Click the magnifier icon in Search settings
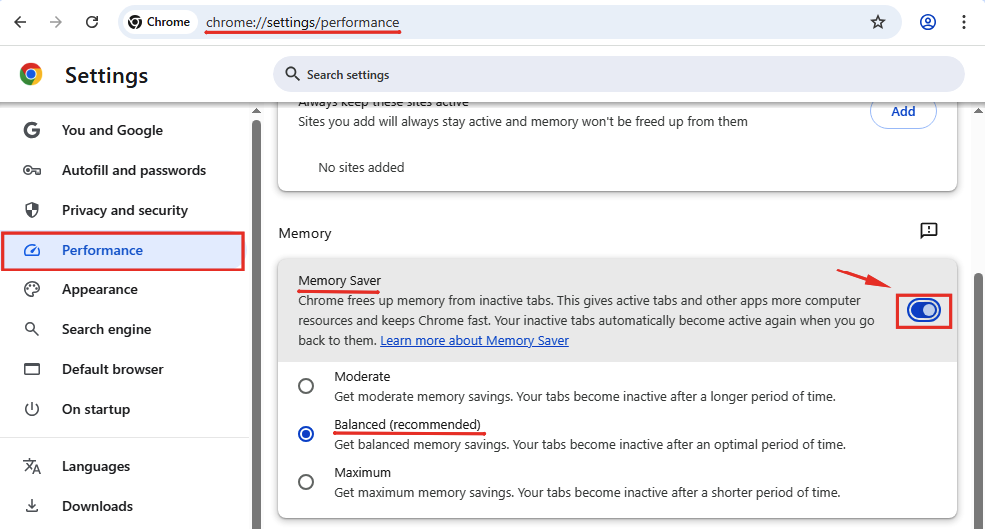Screen dimensions: 985x529 coord(292,74)
